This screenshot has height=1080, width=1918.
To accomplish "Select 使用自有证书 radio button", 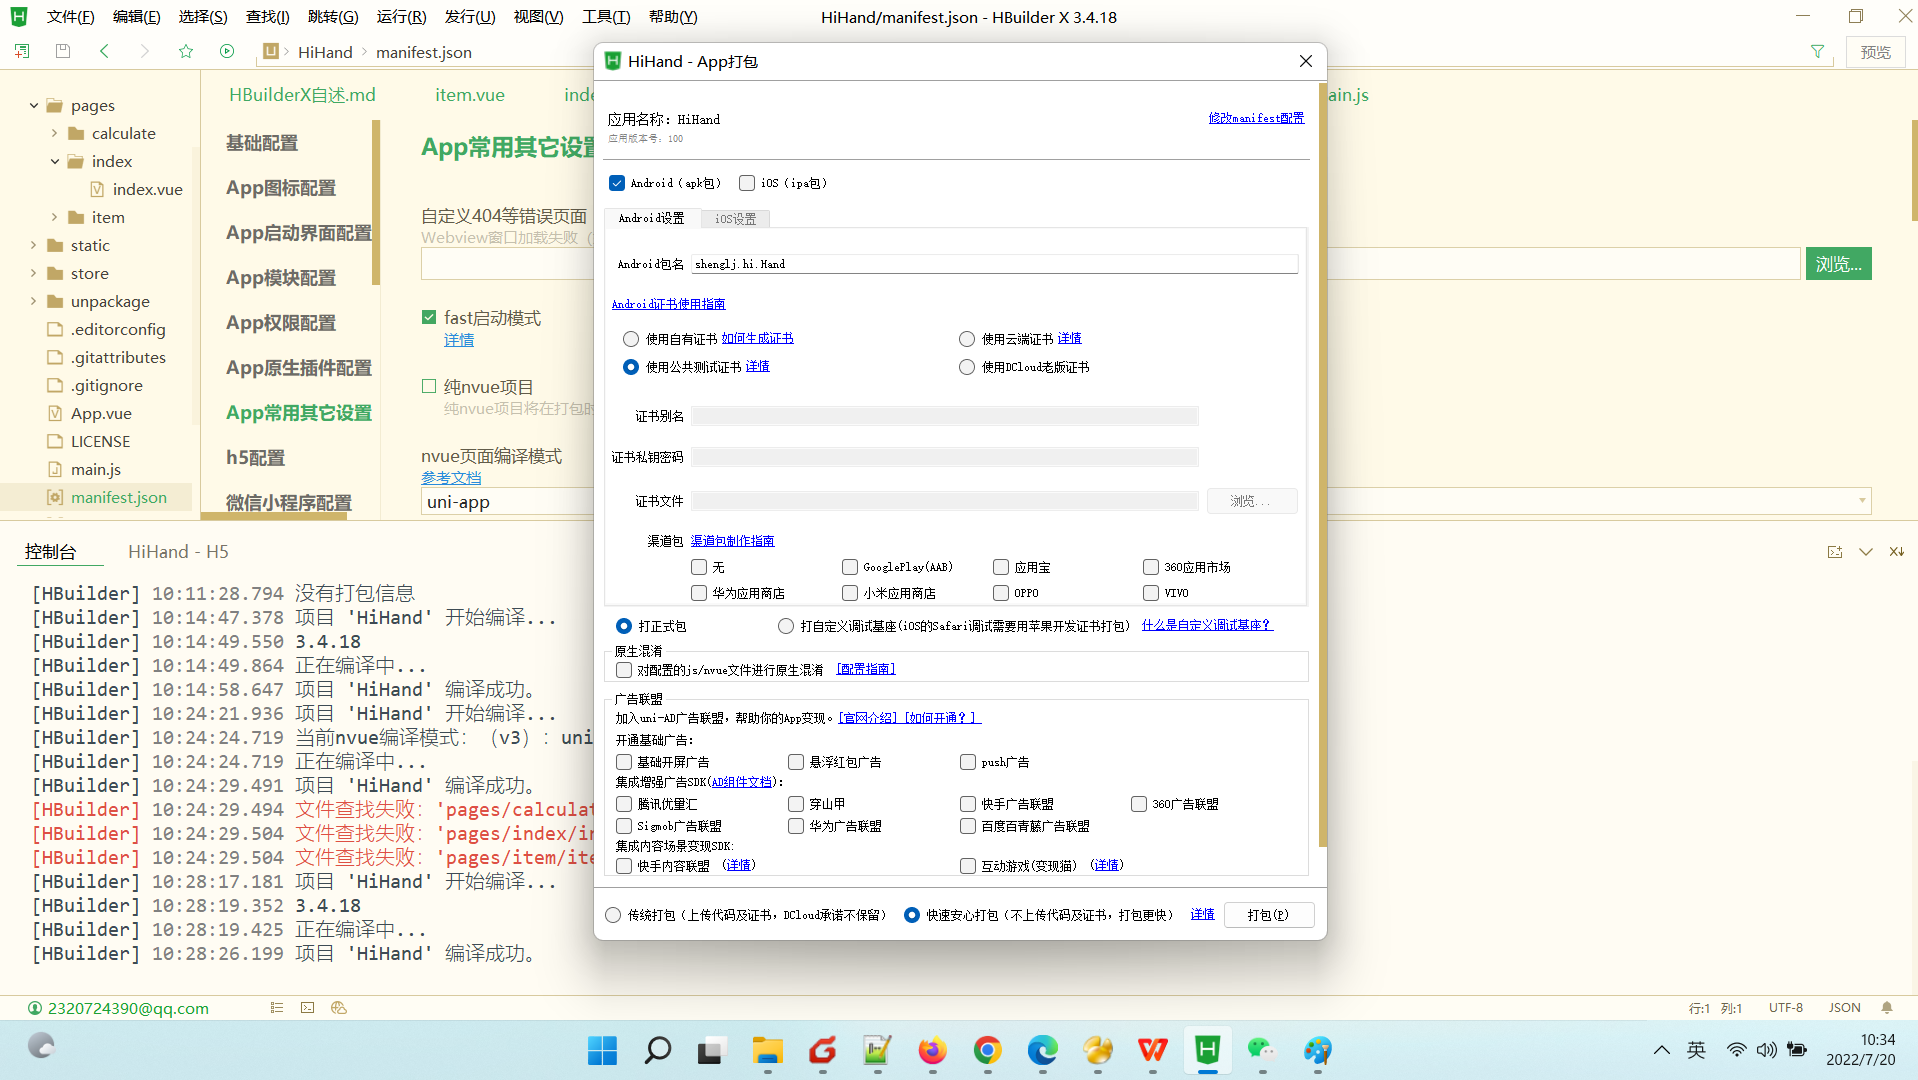I will [x=631, y=339].
